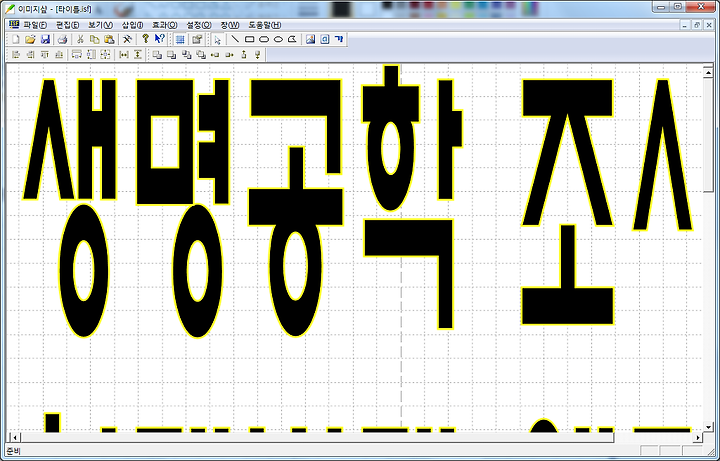This screenshot has height=461, width=720.
Task: Make objects same width icon
Action: coord(77,55)
